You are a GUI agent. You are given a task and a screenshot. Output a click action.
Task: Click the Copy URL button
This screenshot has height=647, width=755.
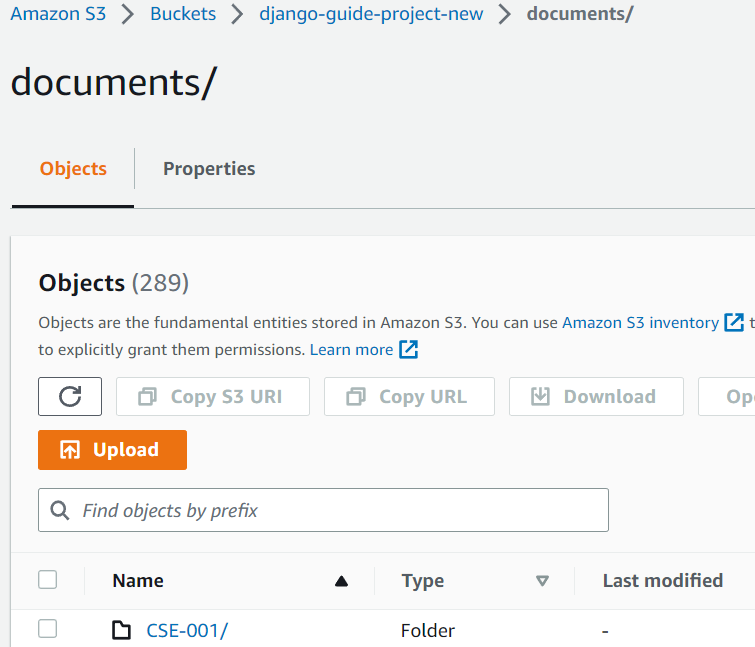coord(409,396)
